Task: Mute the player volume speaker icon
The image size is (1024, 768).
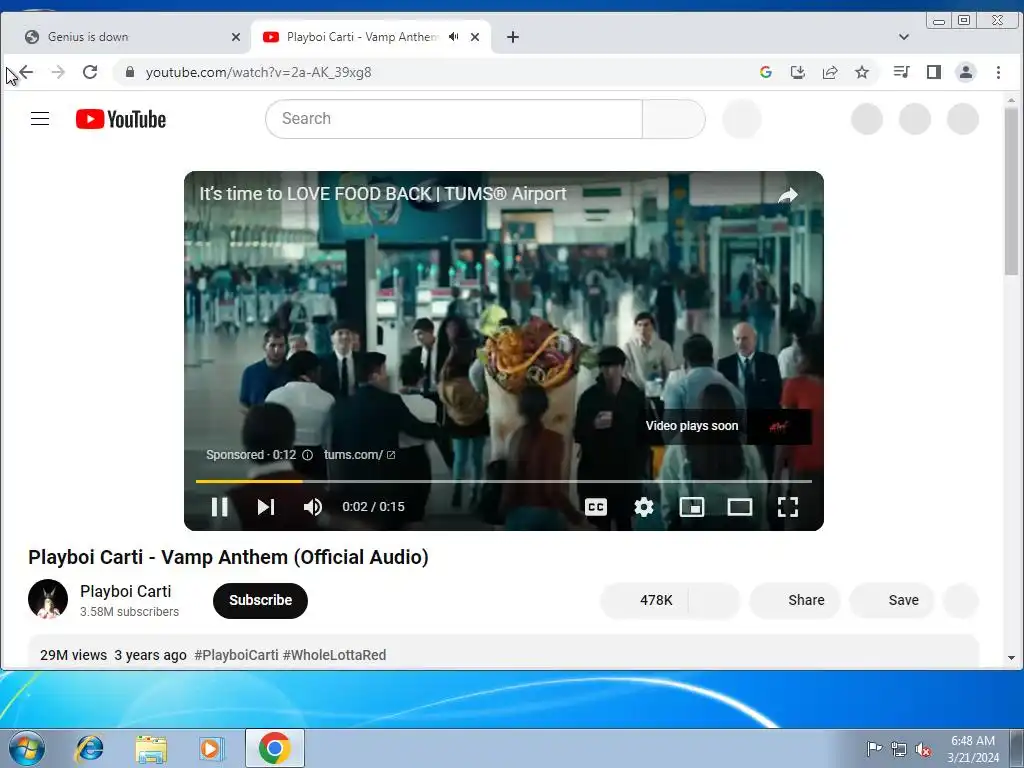Action: tap(313, 507)
